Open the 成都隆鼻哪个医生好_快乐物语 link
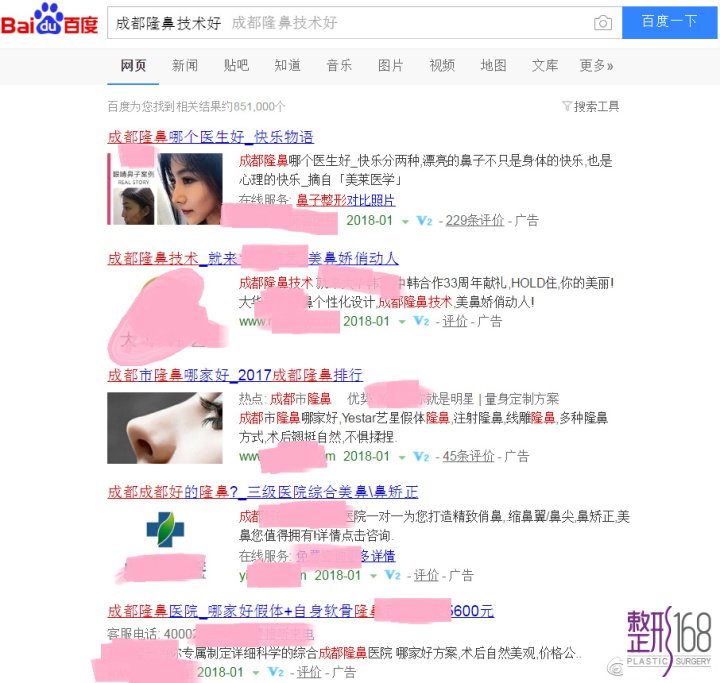Viewport: 720px width, 683px height. (210, 137)
